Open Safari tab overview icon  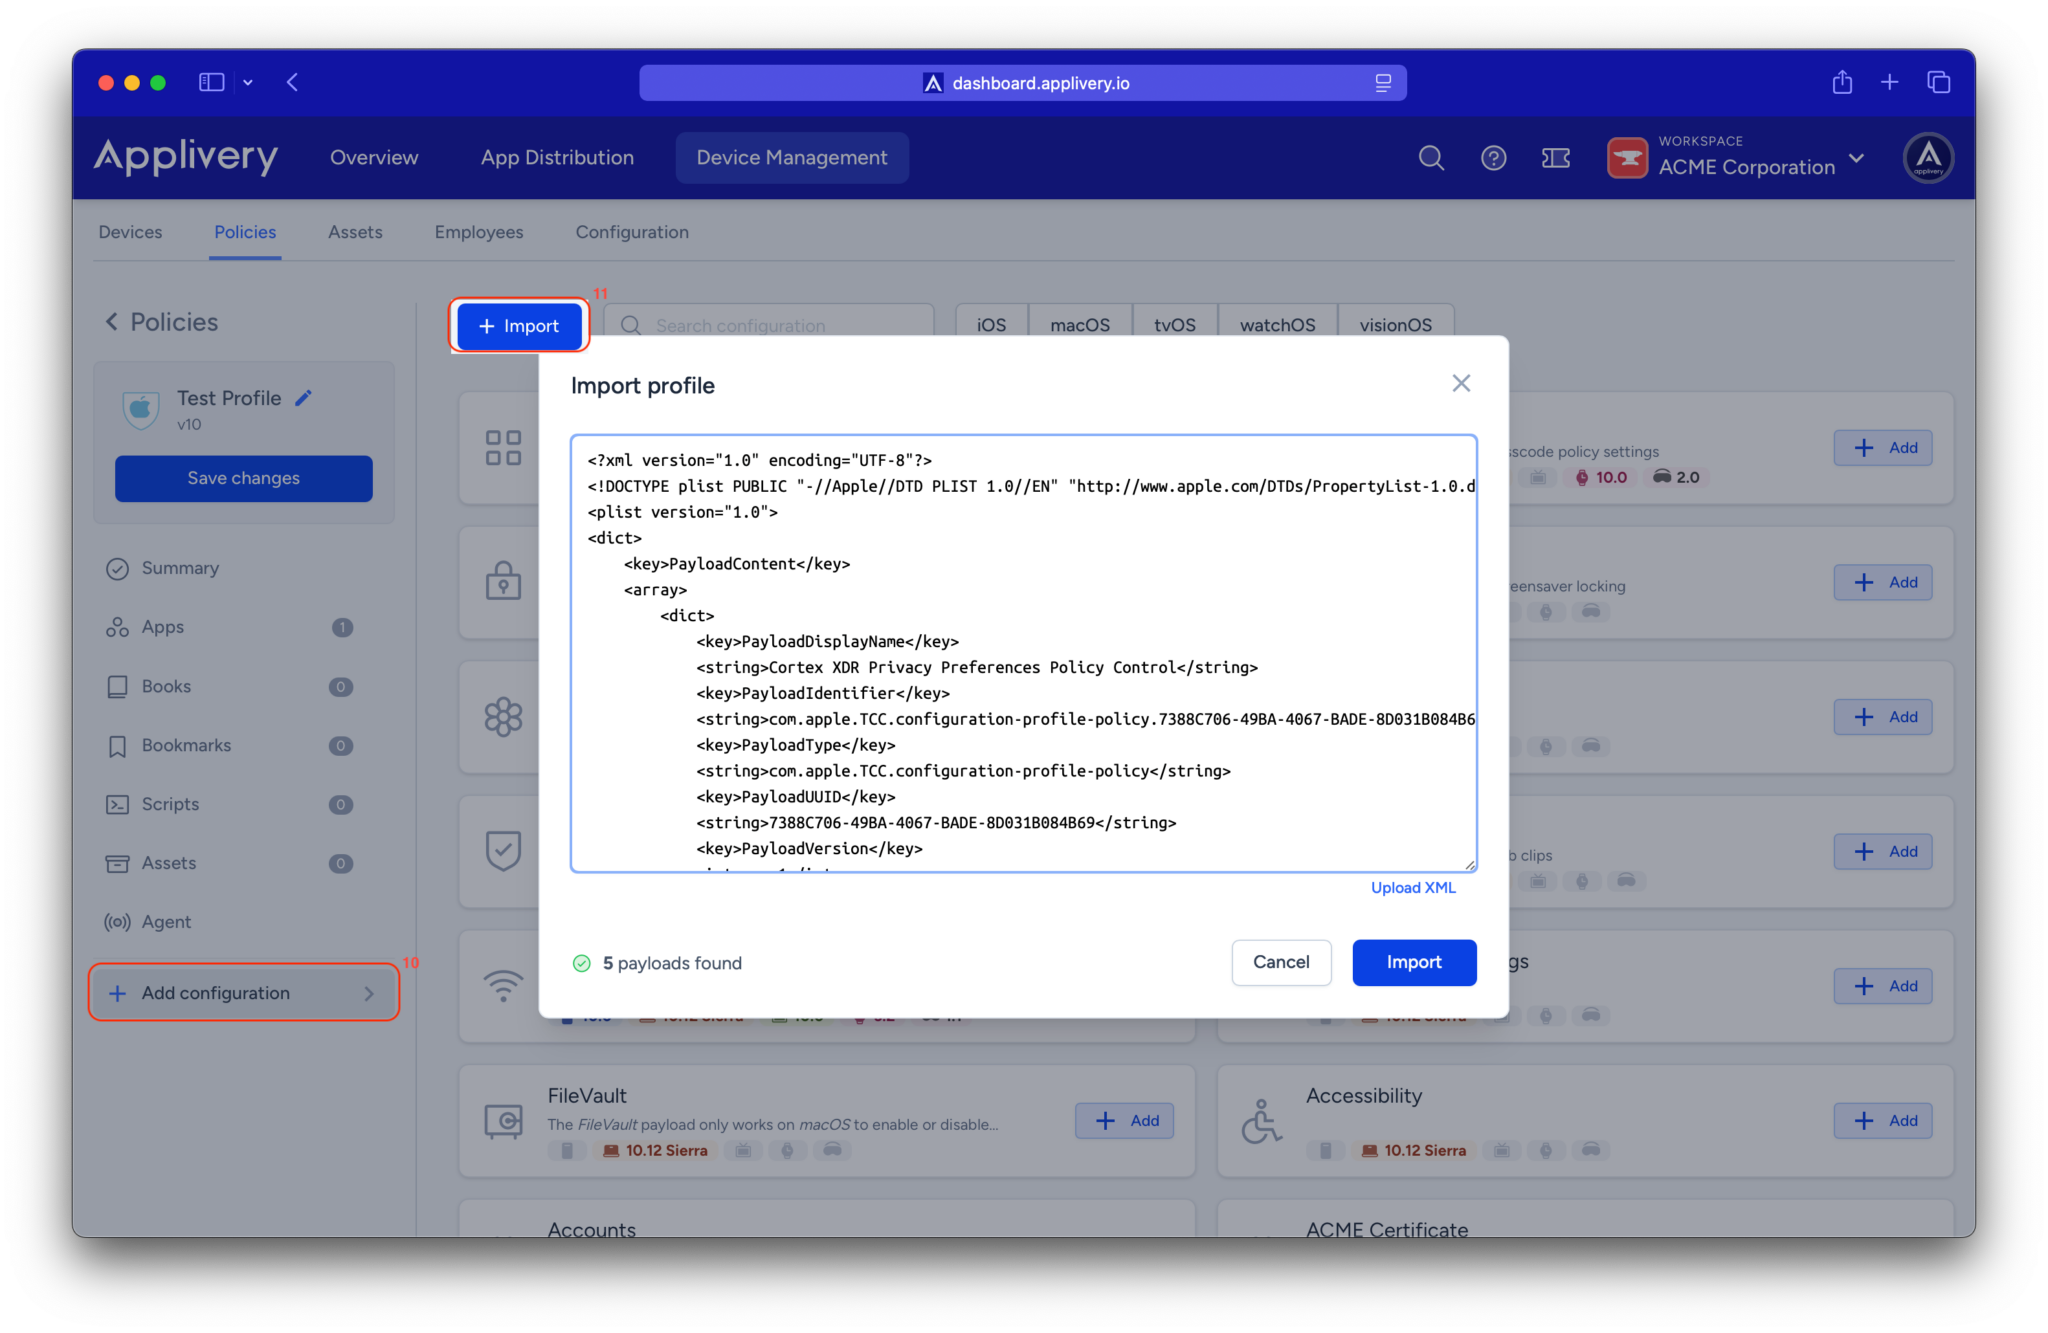pyautogui.click(x=1938, y=83)
